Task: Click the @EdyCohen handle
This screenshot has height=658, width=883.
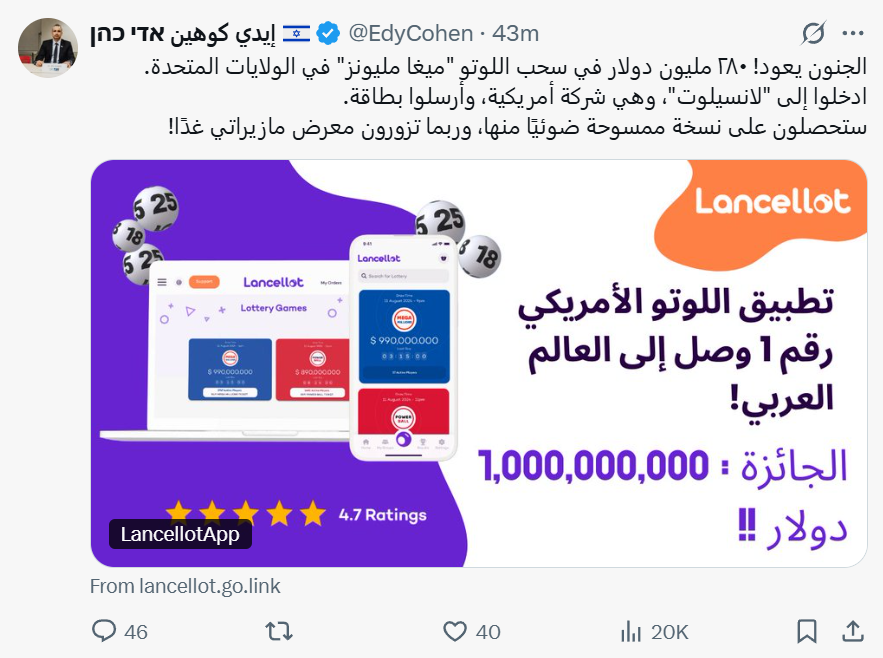Action: click(x=411, y=34)
